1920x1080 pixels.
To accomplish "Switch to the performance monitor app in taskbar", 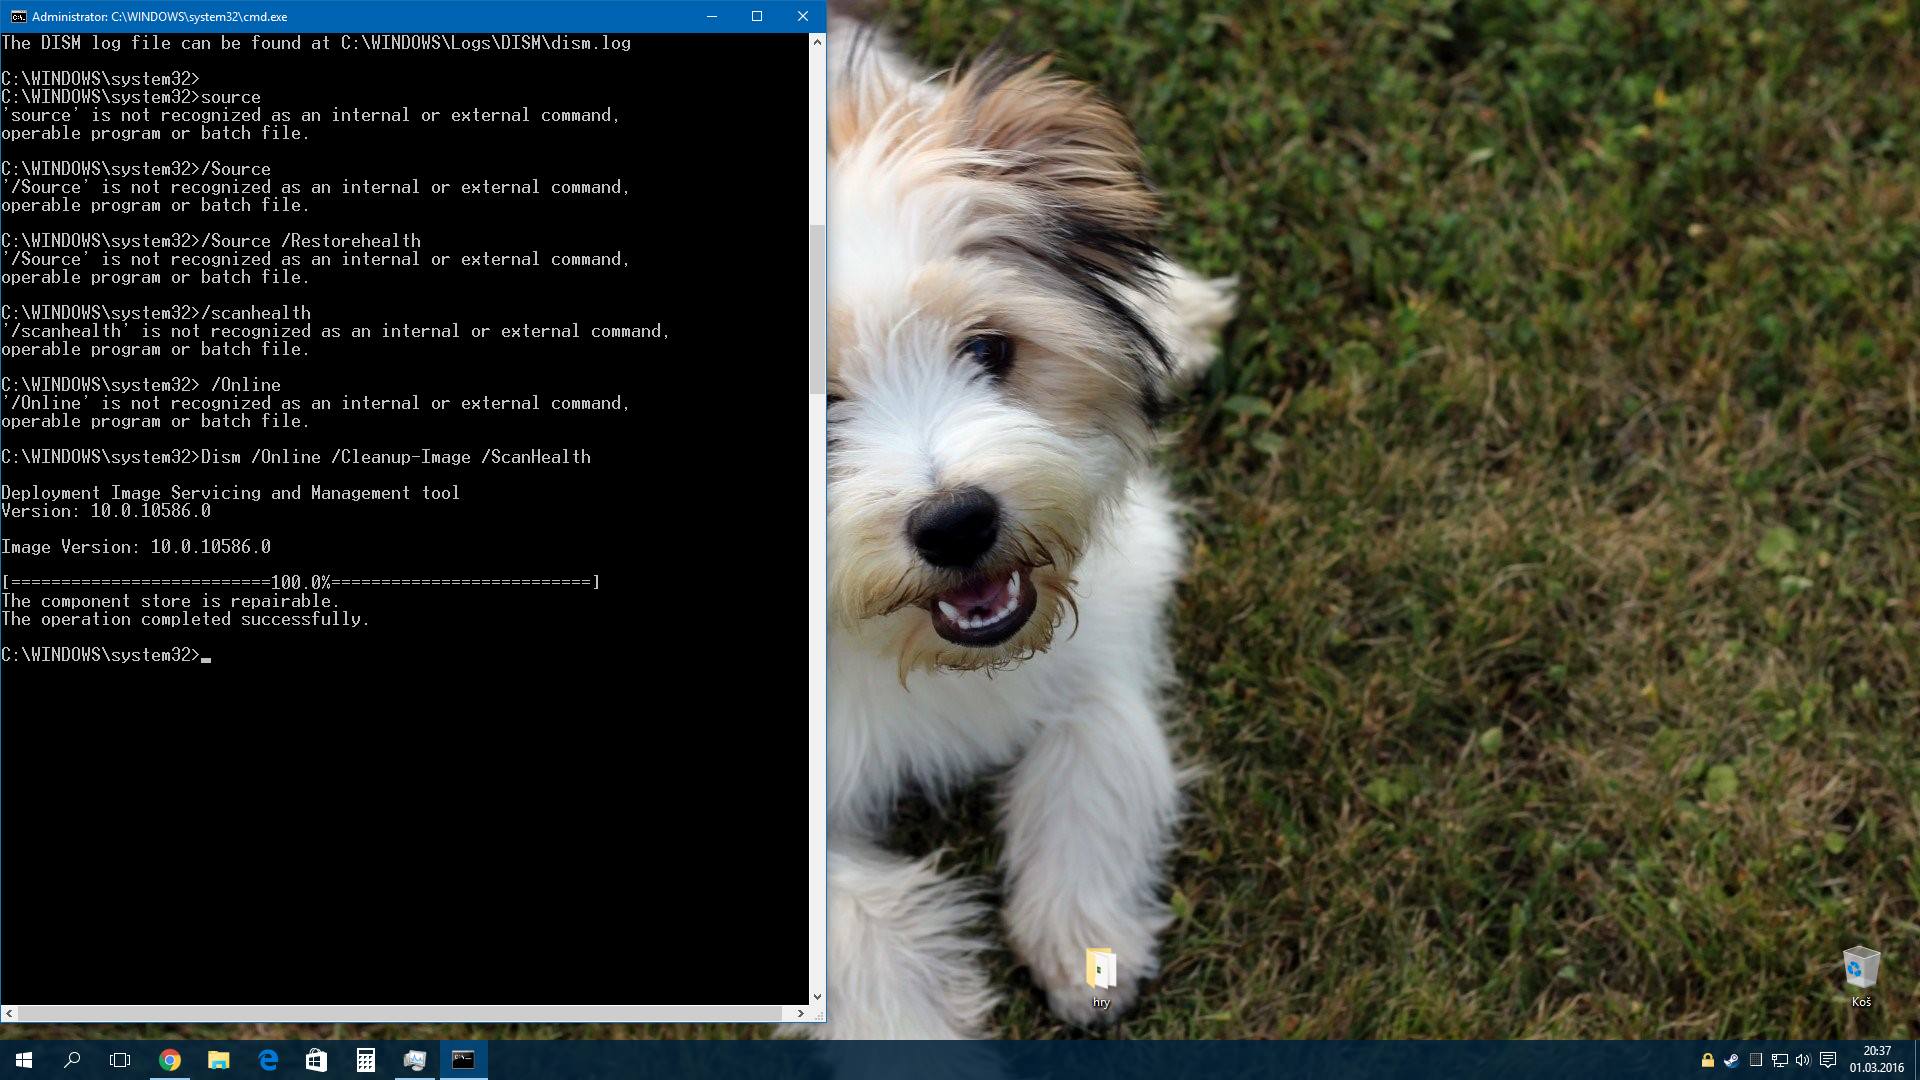I will tap(414, 1060).
